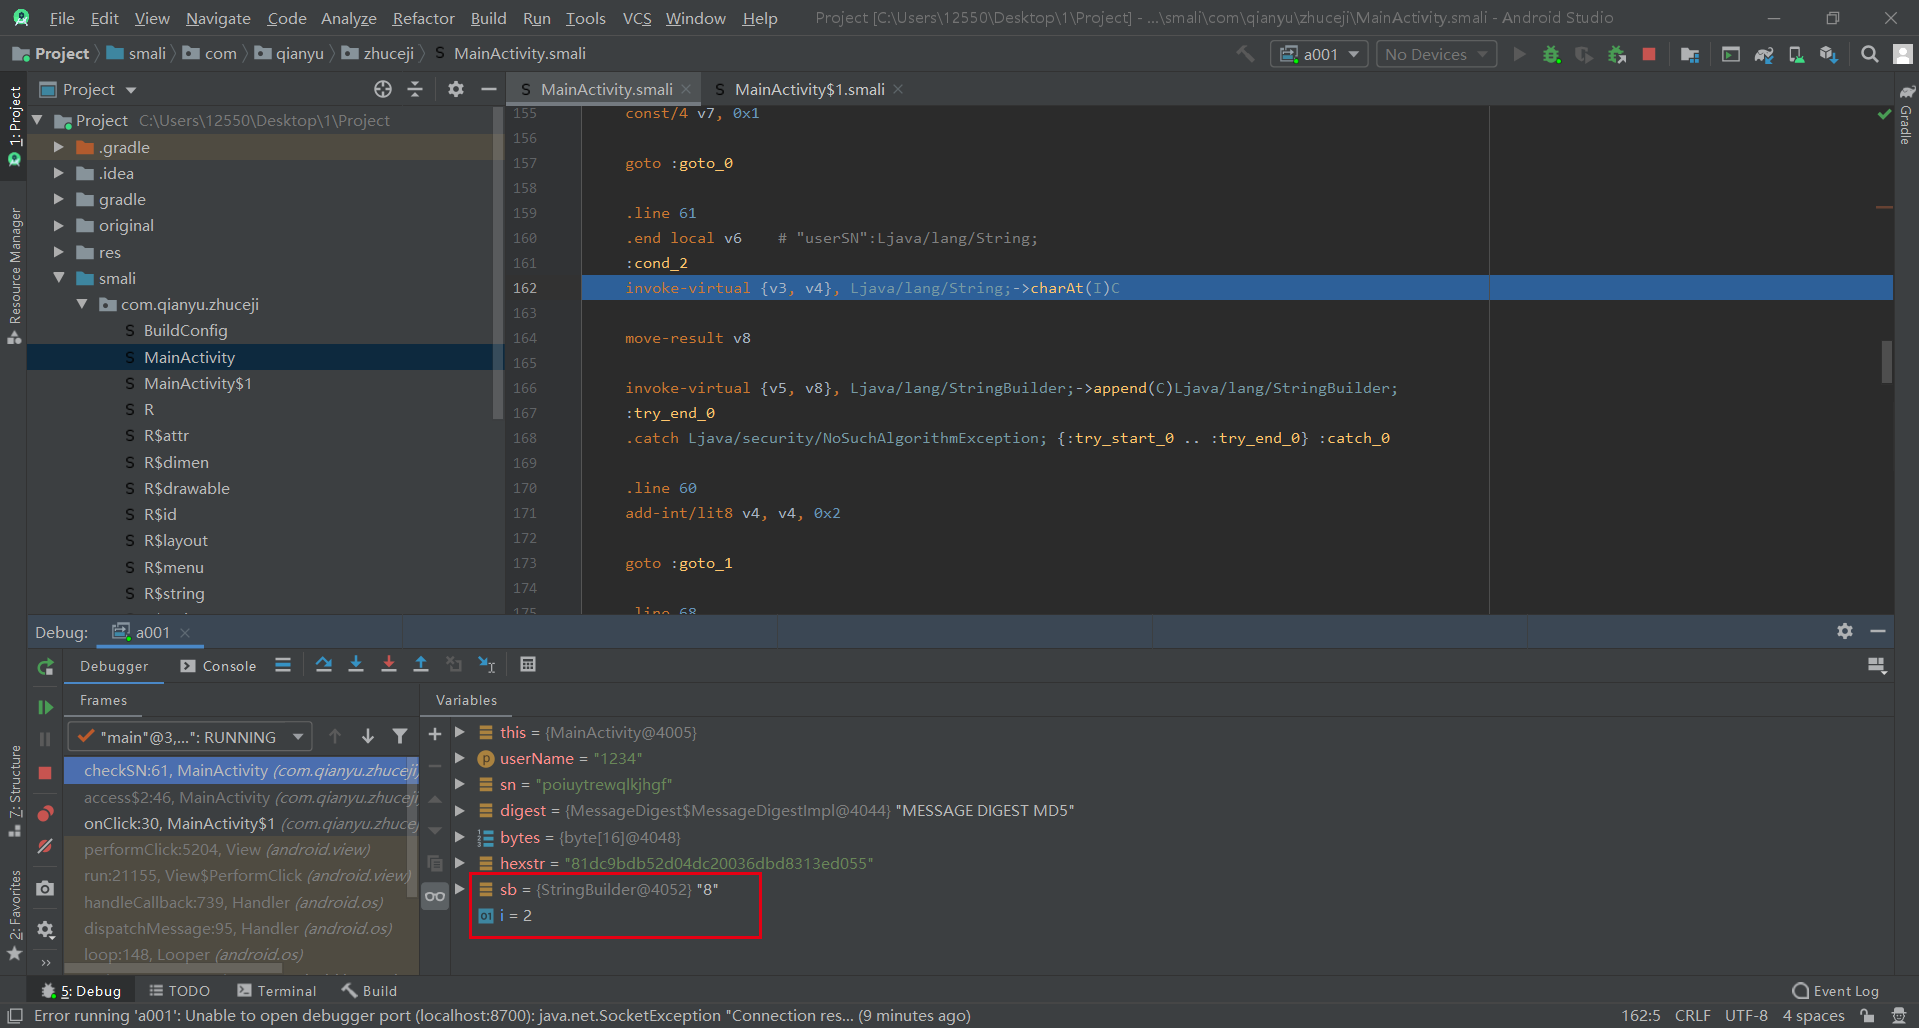The height and width of the screenshot is (1028, 1919).
Task: Click Show Execution Point icon
Action: click(x=283, y=665)
